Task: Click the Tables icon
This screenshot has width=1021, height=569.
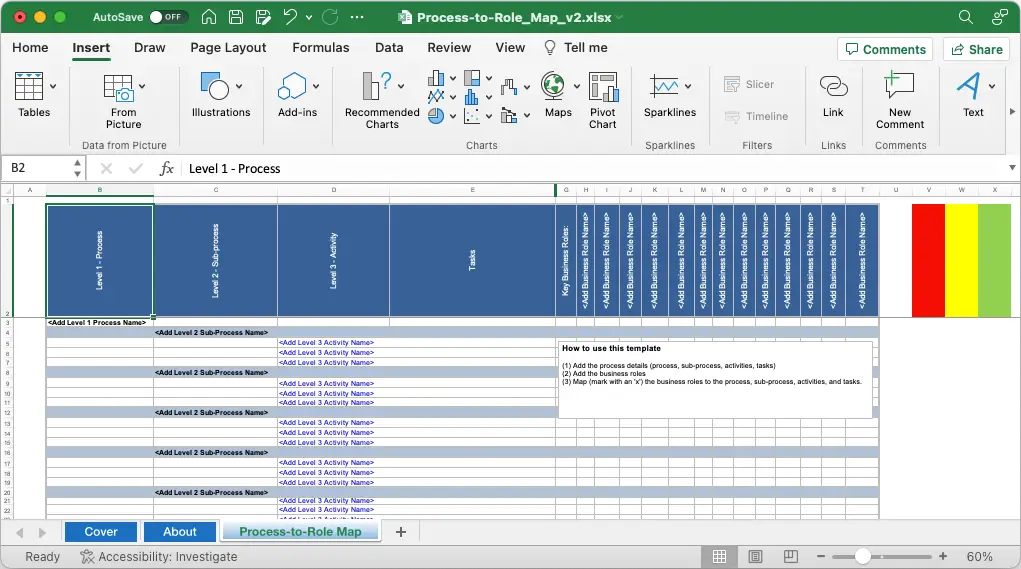Action: coord(29,86)
